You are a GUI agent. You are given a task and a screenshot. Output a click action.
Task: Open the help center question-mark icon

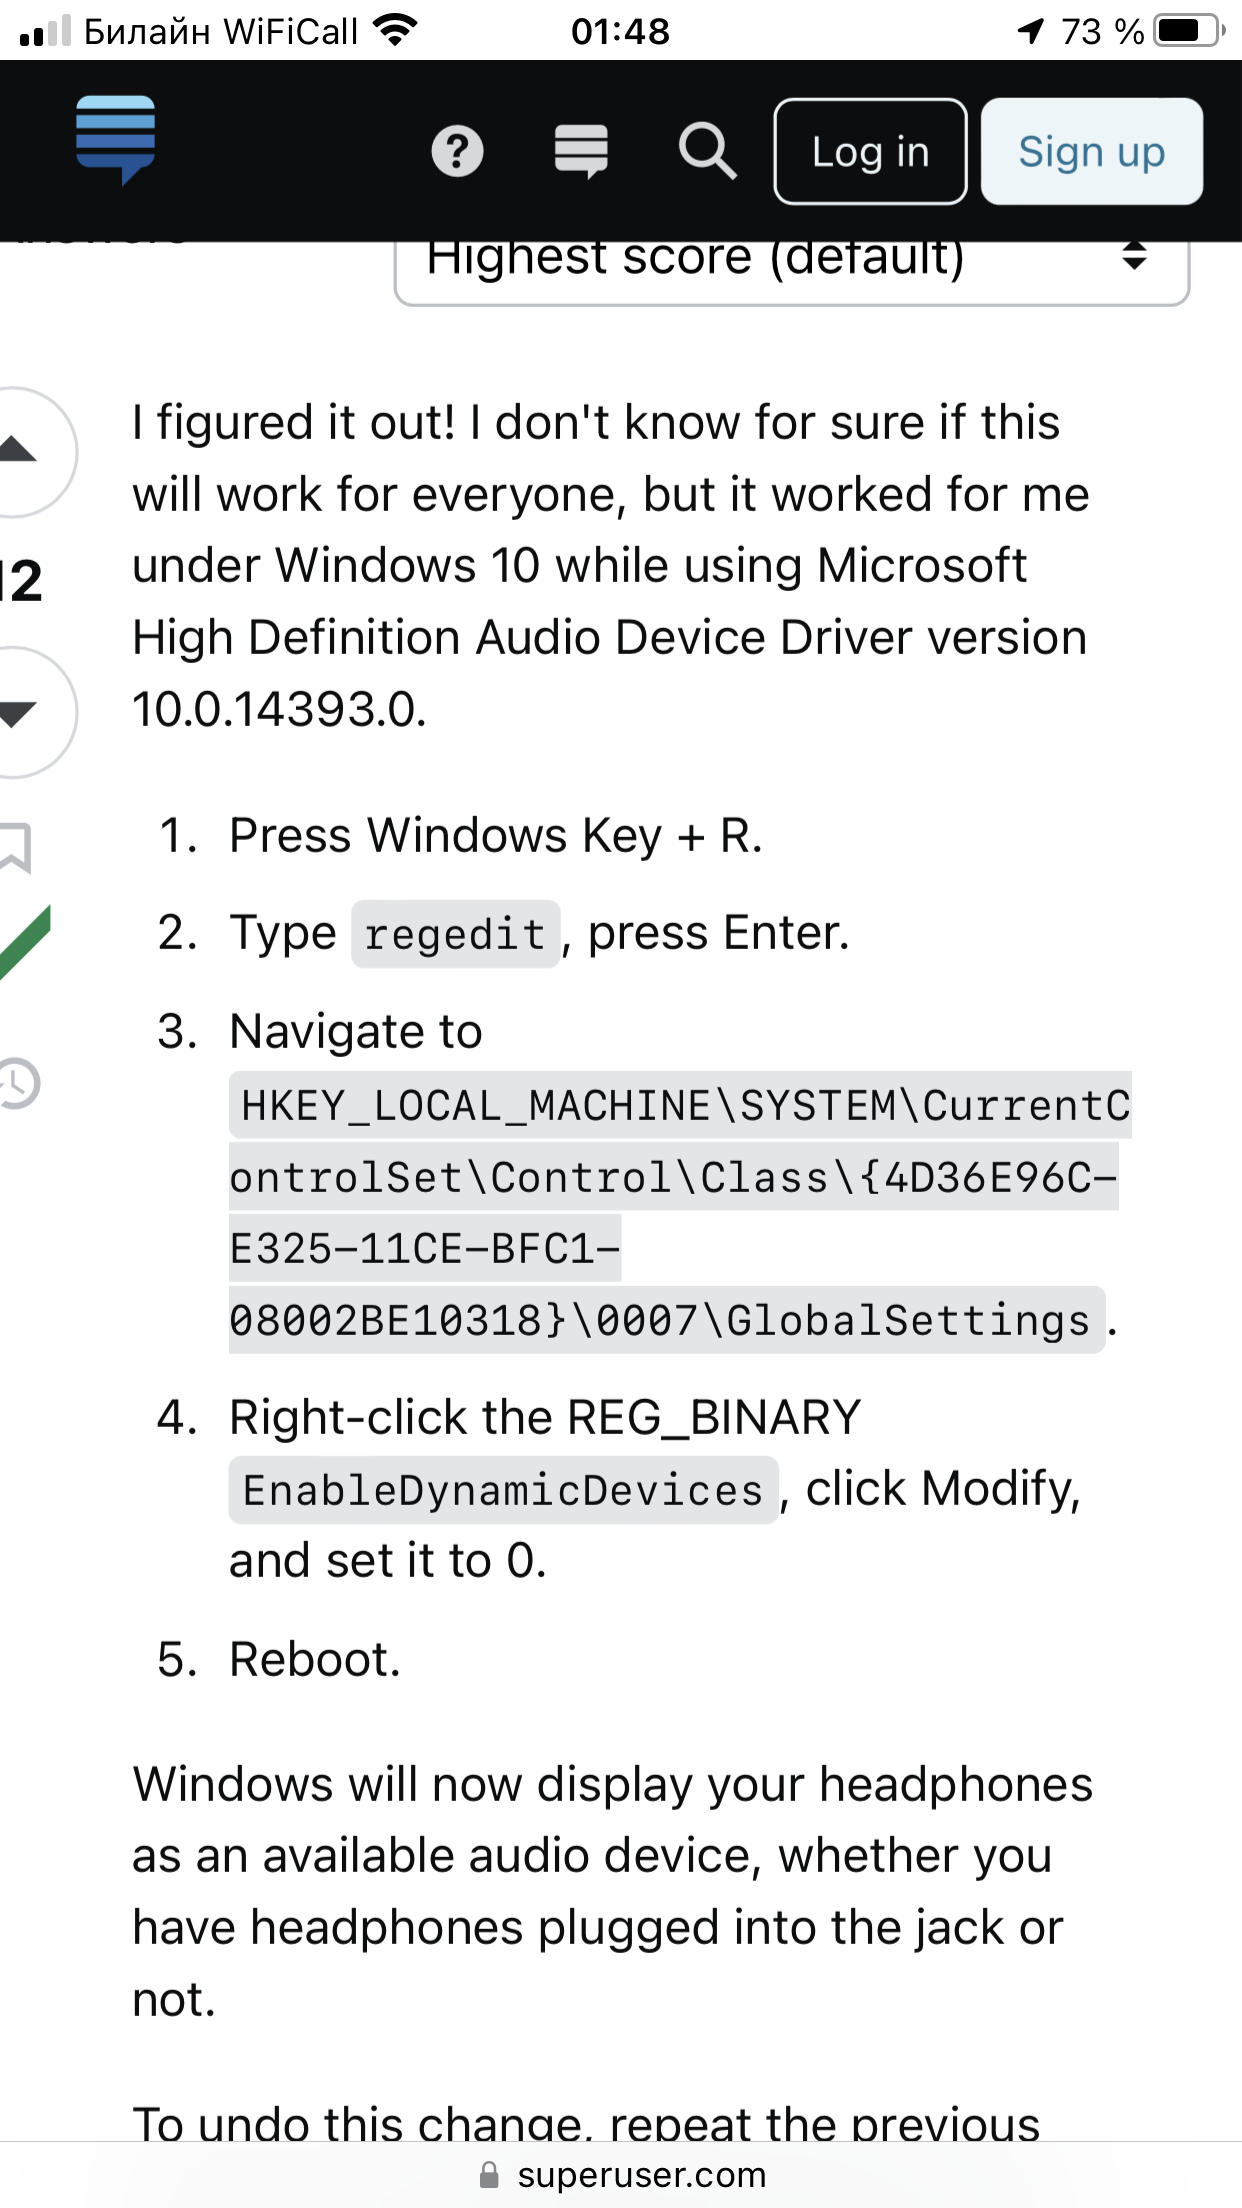point(457,152)
